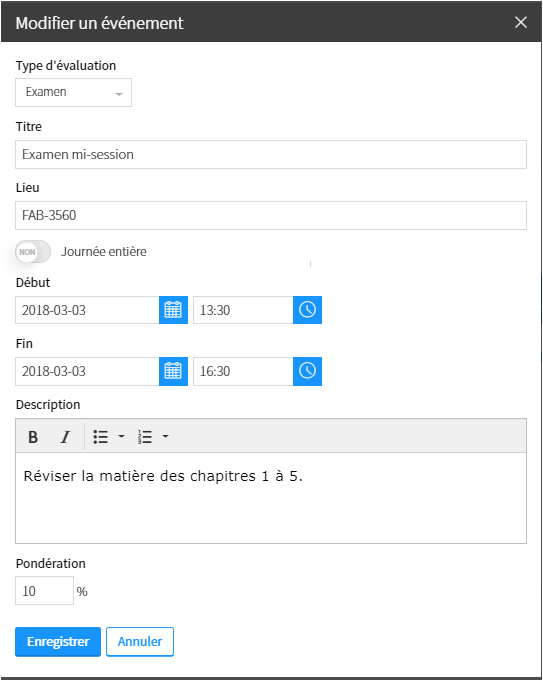This screenshot has height=681, width=543.
Task: Select the Pondération percentage field
Action: point(44,591)
